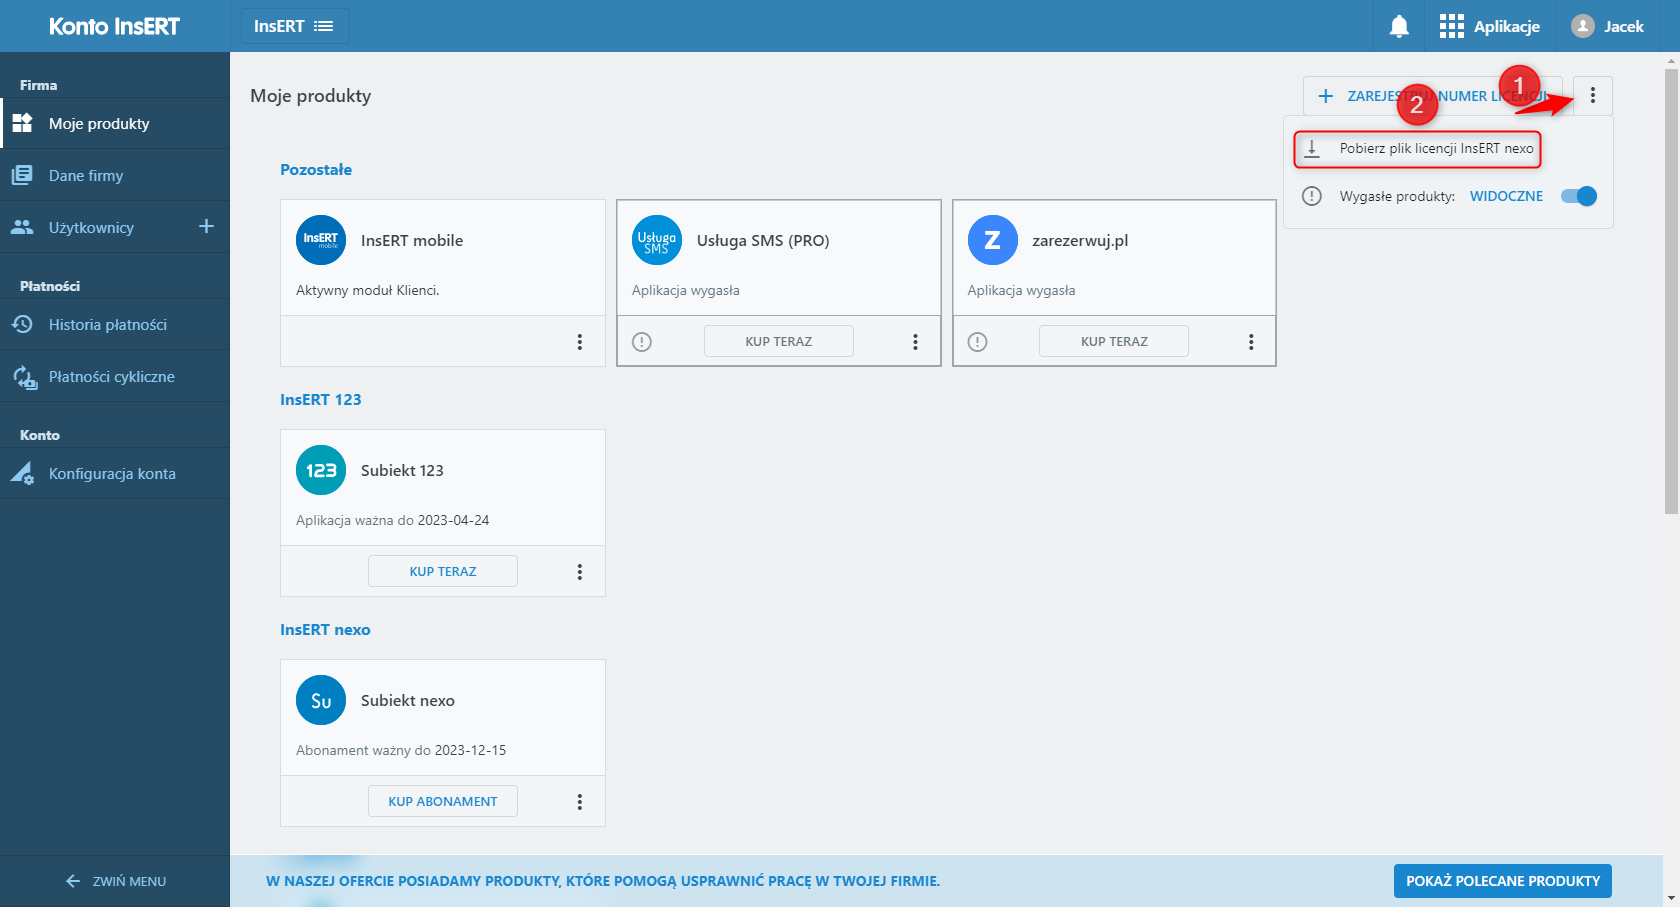Viewport: 1680px width, 907px height.
Task: Click the Pozostałe section heading
Action: point(316,170)
